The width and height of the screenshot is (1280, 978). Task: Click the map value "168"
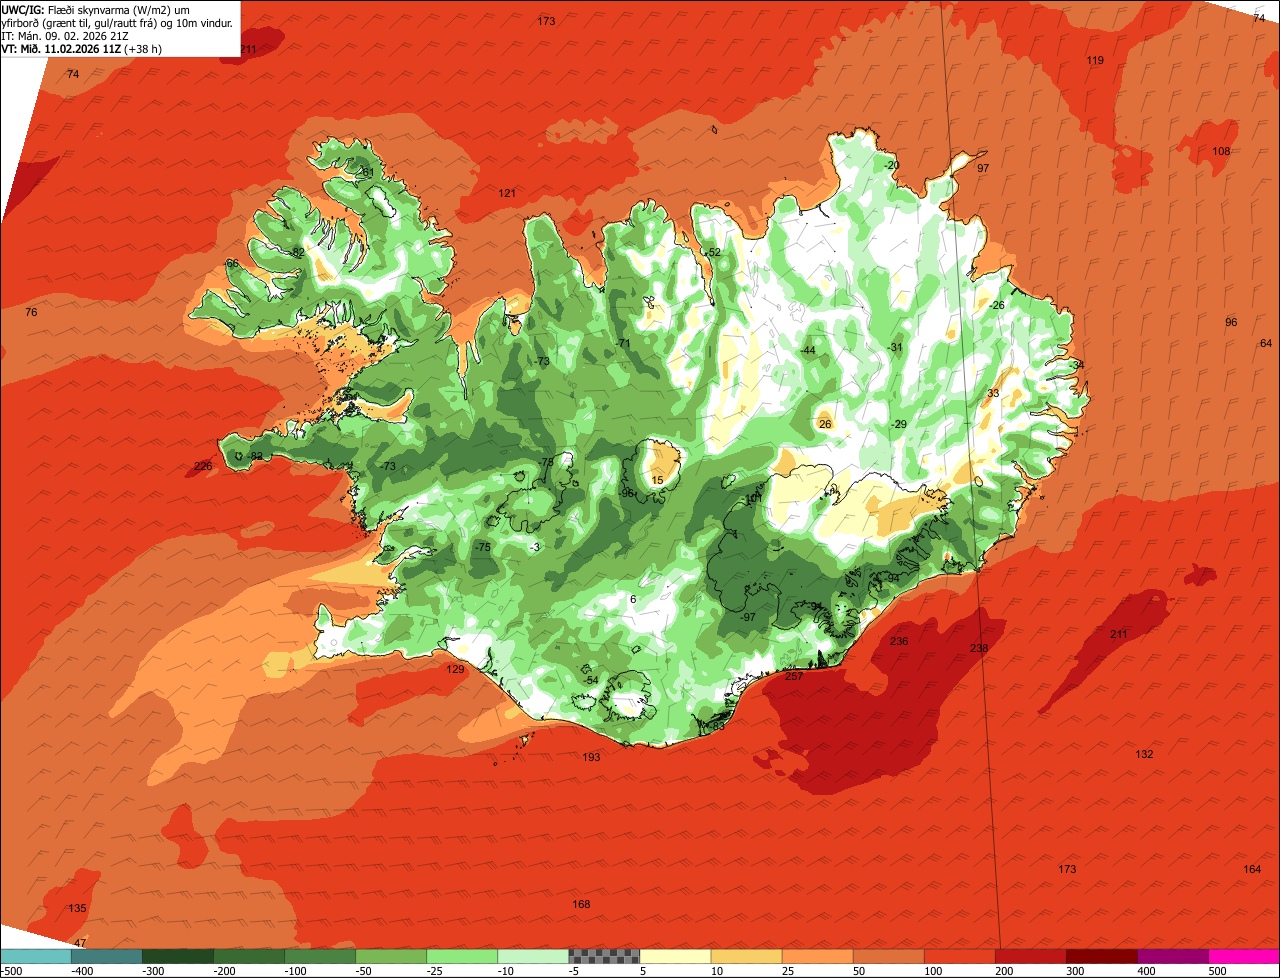point(581,904)
